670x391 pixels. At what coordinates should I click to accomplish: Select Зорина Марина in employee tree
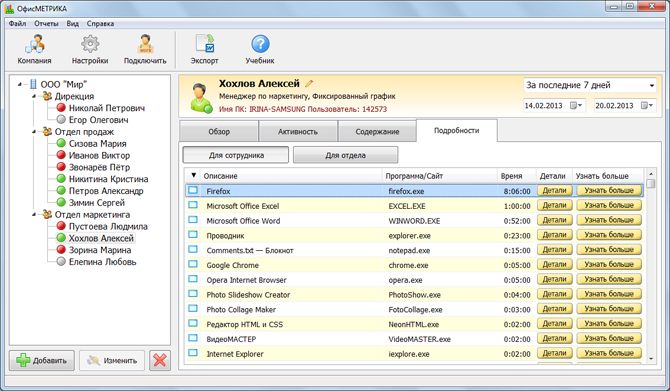100,250
